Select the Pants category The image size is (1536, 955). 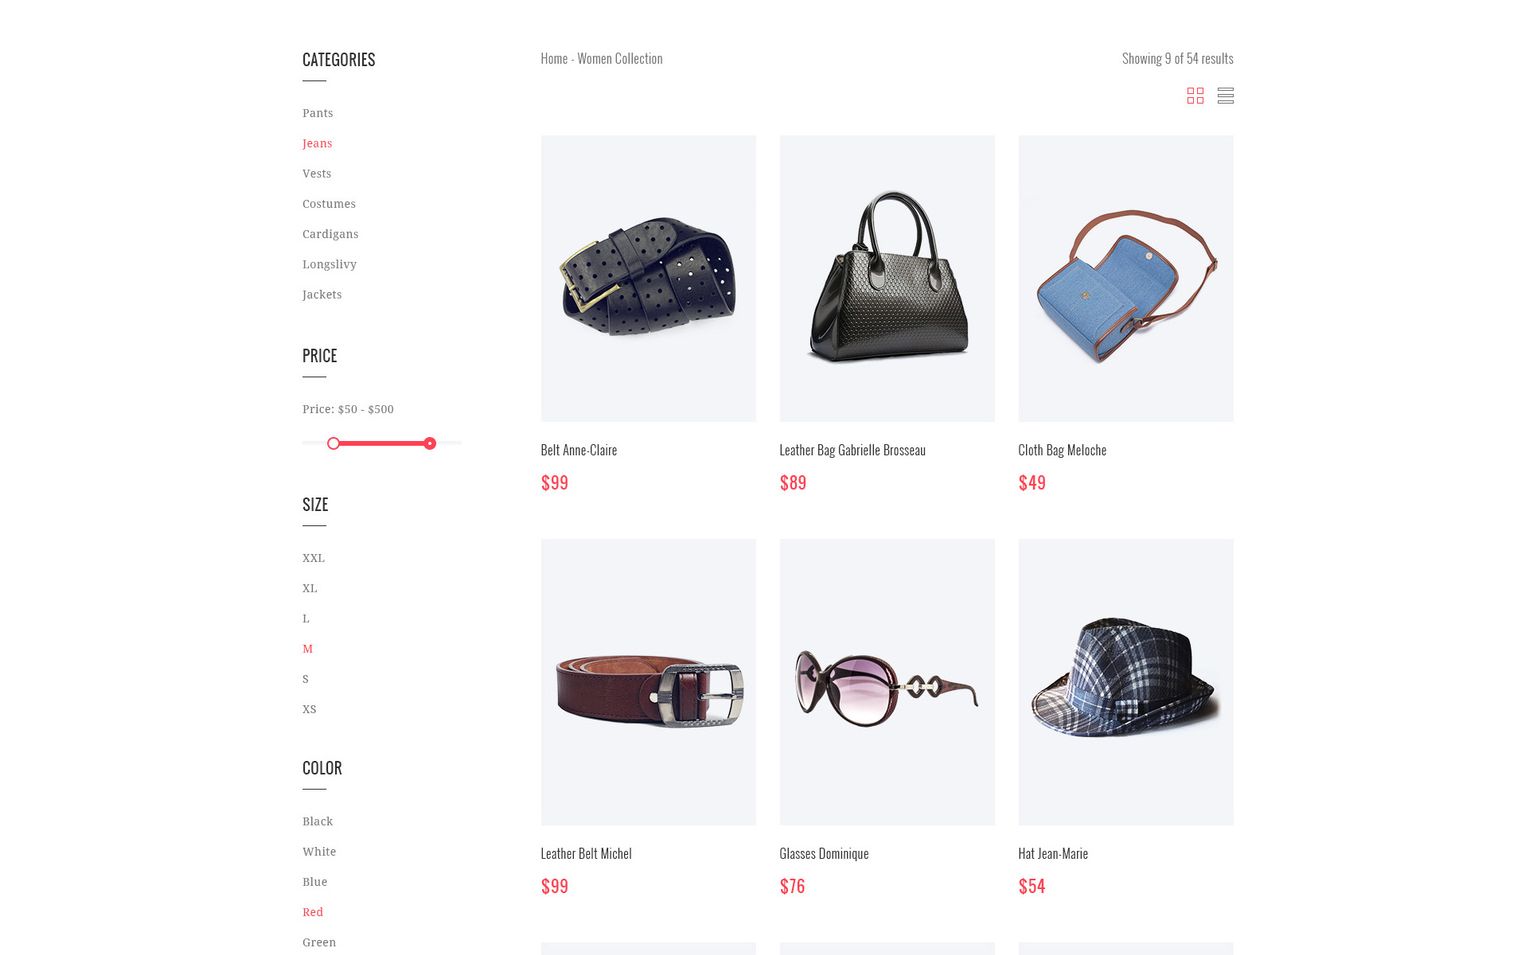pyautogui.click(x=317, y=113)
